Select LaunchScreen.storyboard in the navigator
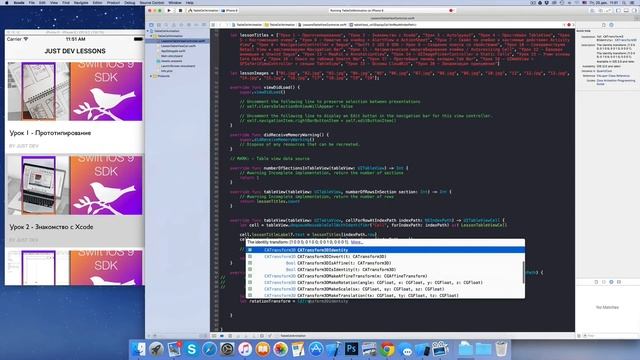The image size is (640, 360). click(x=178, y=66)
